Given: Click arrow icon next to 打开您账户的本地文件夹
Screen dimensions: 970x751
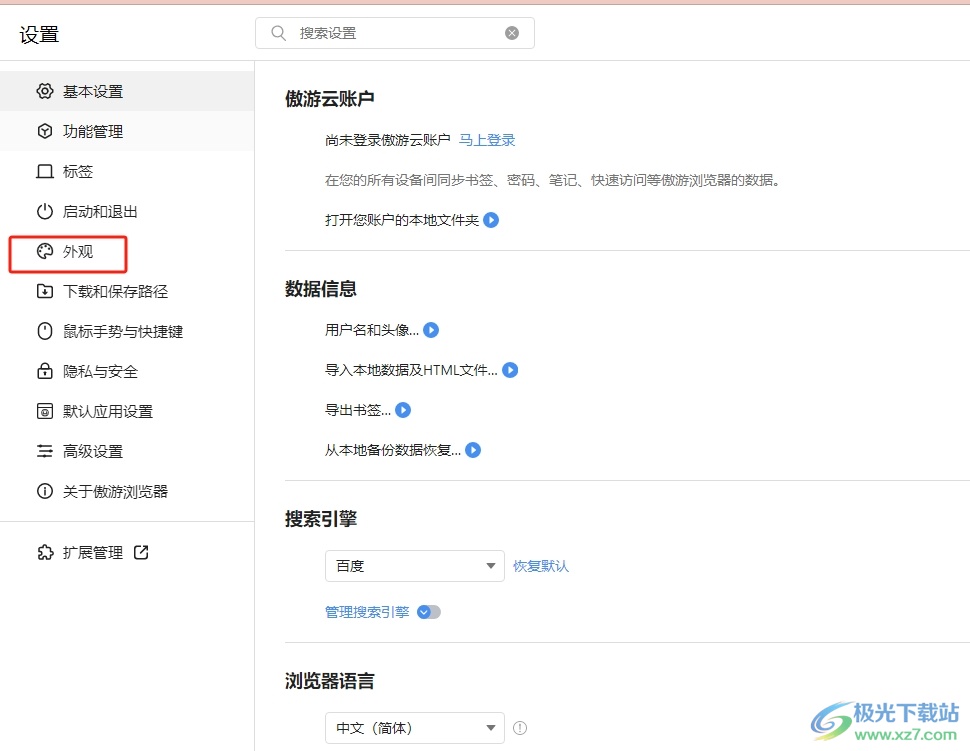Looking at the screenshot, I should [x=491, y=220].
